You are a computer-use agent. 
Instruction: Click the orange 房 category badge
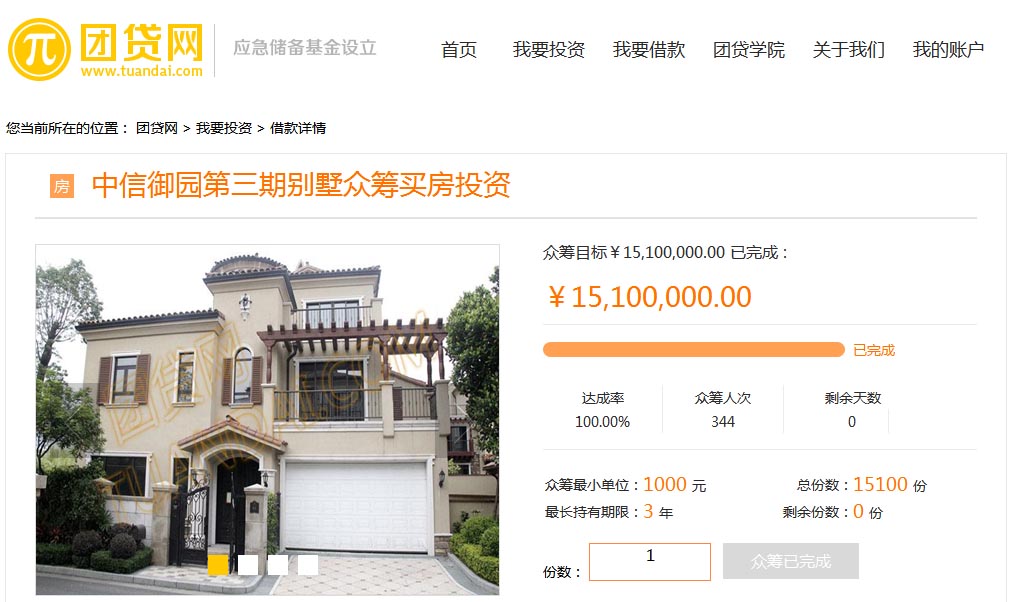tap(62, 186)
